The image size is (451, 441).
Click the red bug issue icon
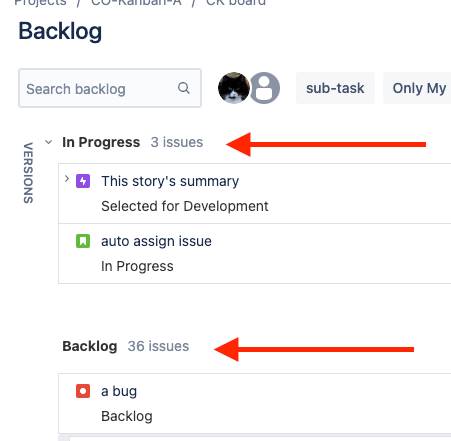(x=83, y=391)
